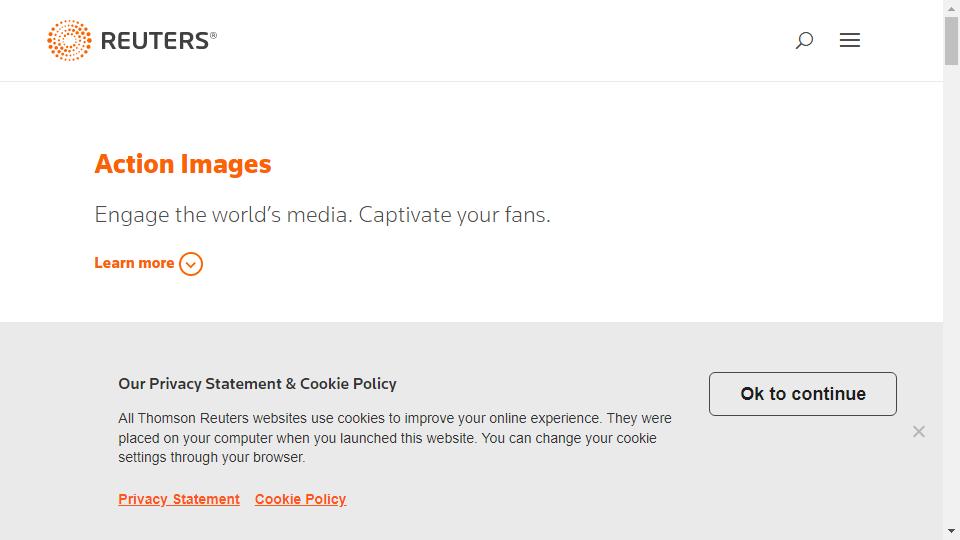Screen dimensions: 960x540
Task: Dismiss the cookie banner with the X
Action: pyautogui.click(x=918, y=432)
